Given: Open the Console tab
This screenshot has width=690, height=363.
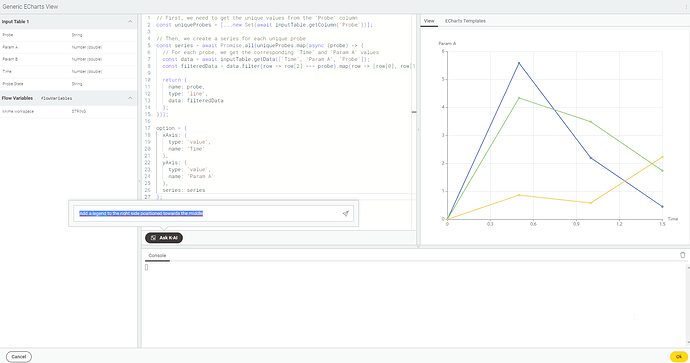Looking at the screenshot, I should pos(157,255).
